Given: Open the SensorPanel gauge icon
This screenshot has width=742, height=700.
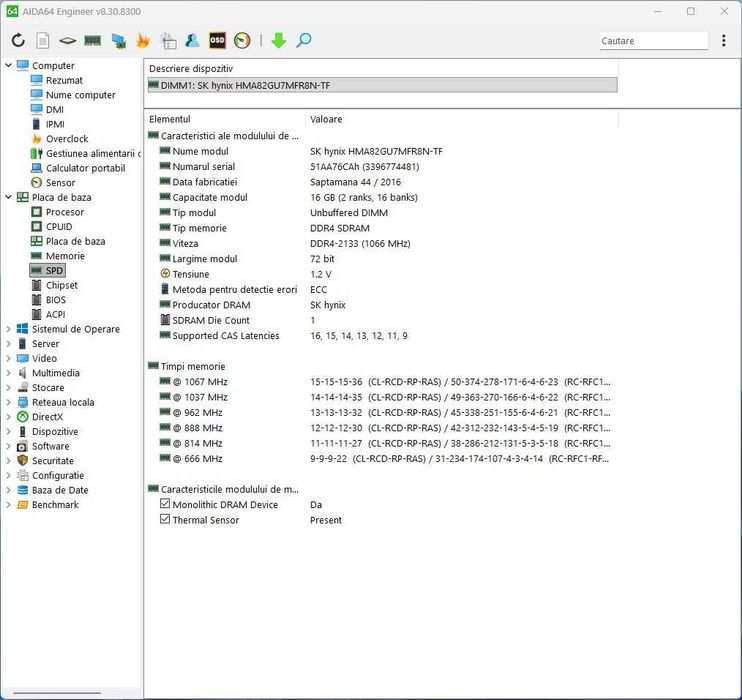Looking at the screenshot, I should tap(242, 41).
